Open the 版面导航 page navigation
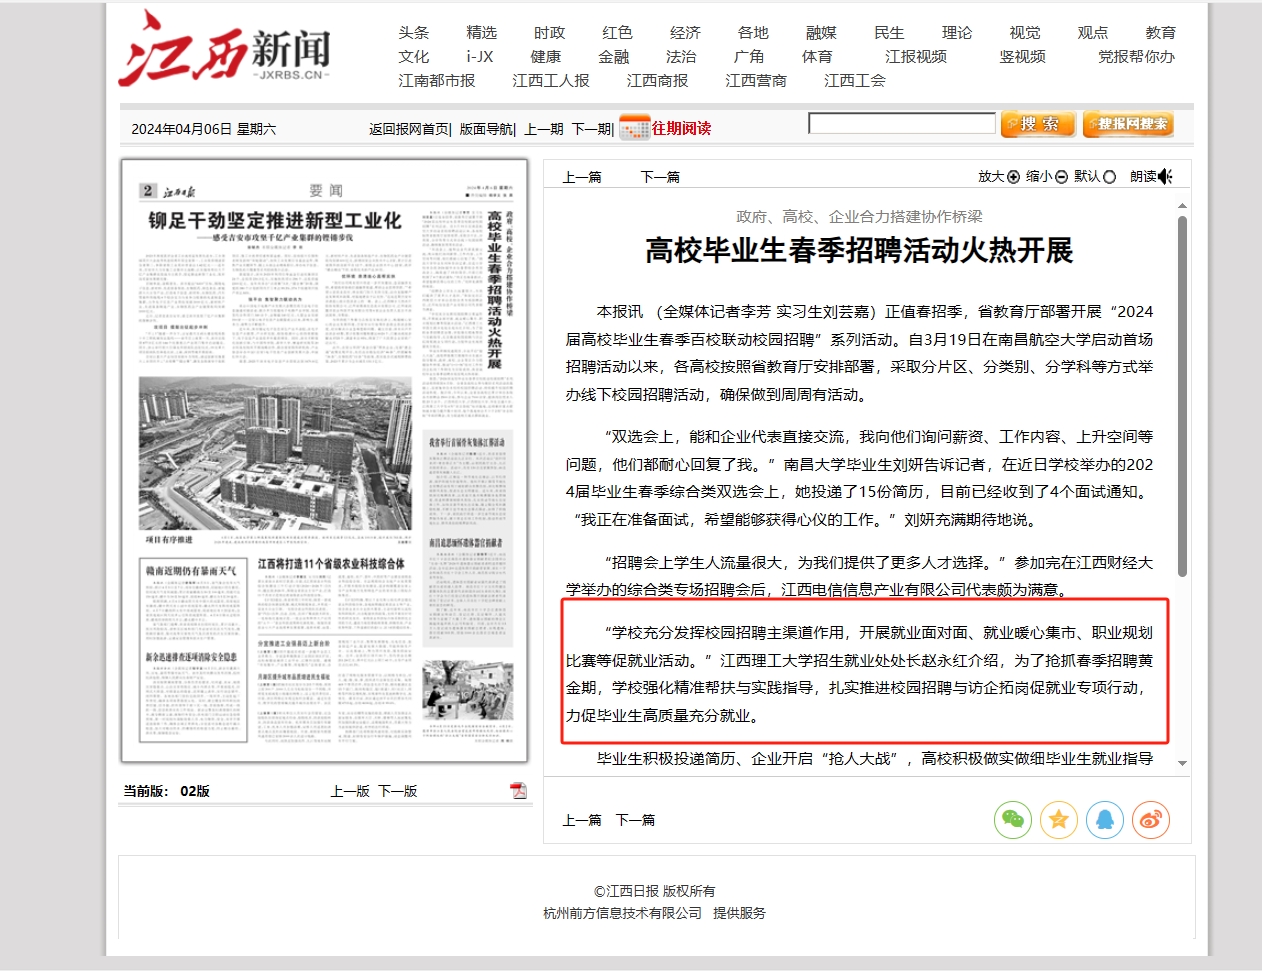 [x=486, y=129]
